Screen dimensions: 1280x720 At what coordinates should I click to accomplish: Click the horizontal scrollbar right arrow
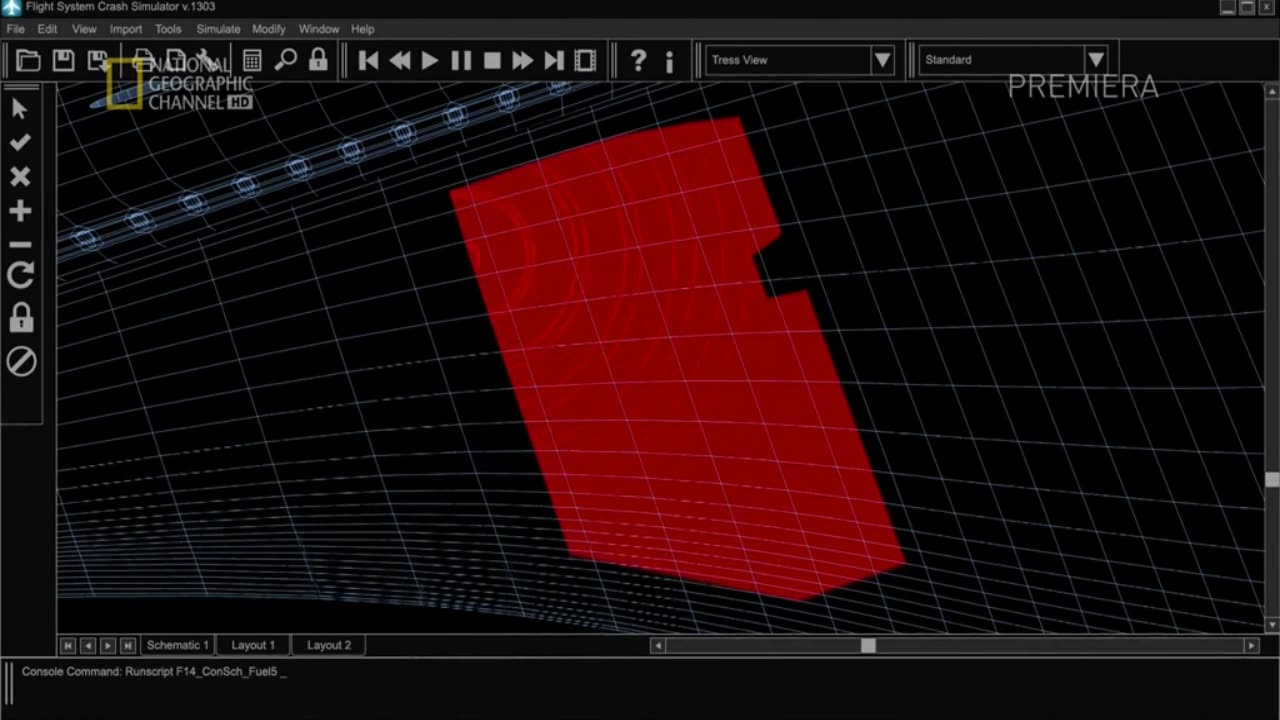1251,646
